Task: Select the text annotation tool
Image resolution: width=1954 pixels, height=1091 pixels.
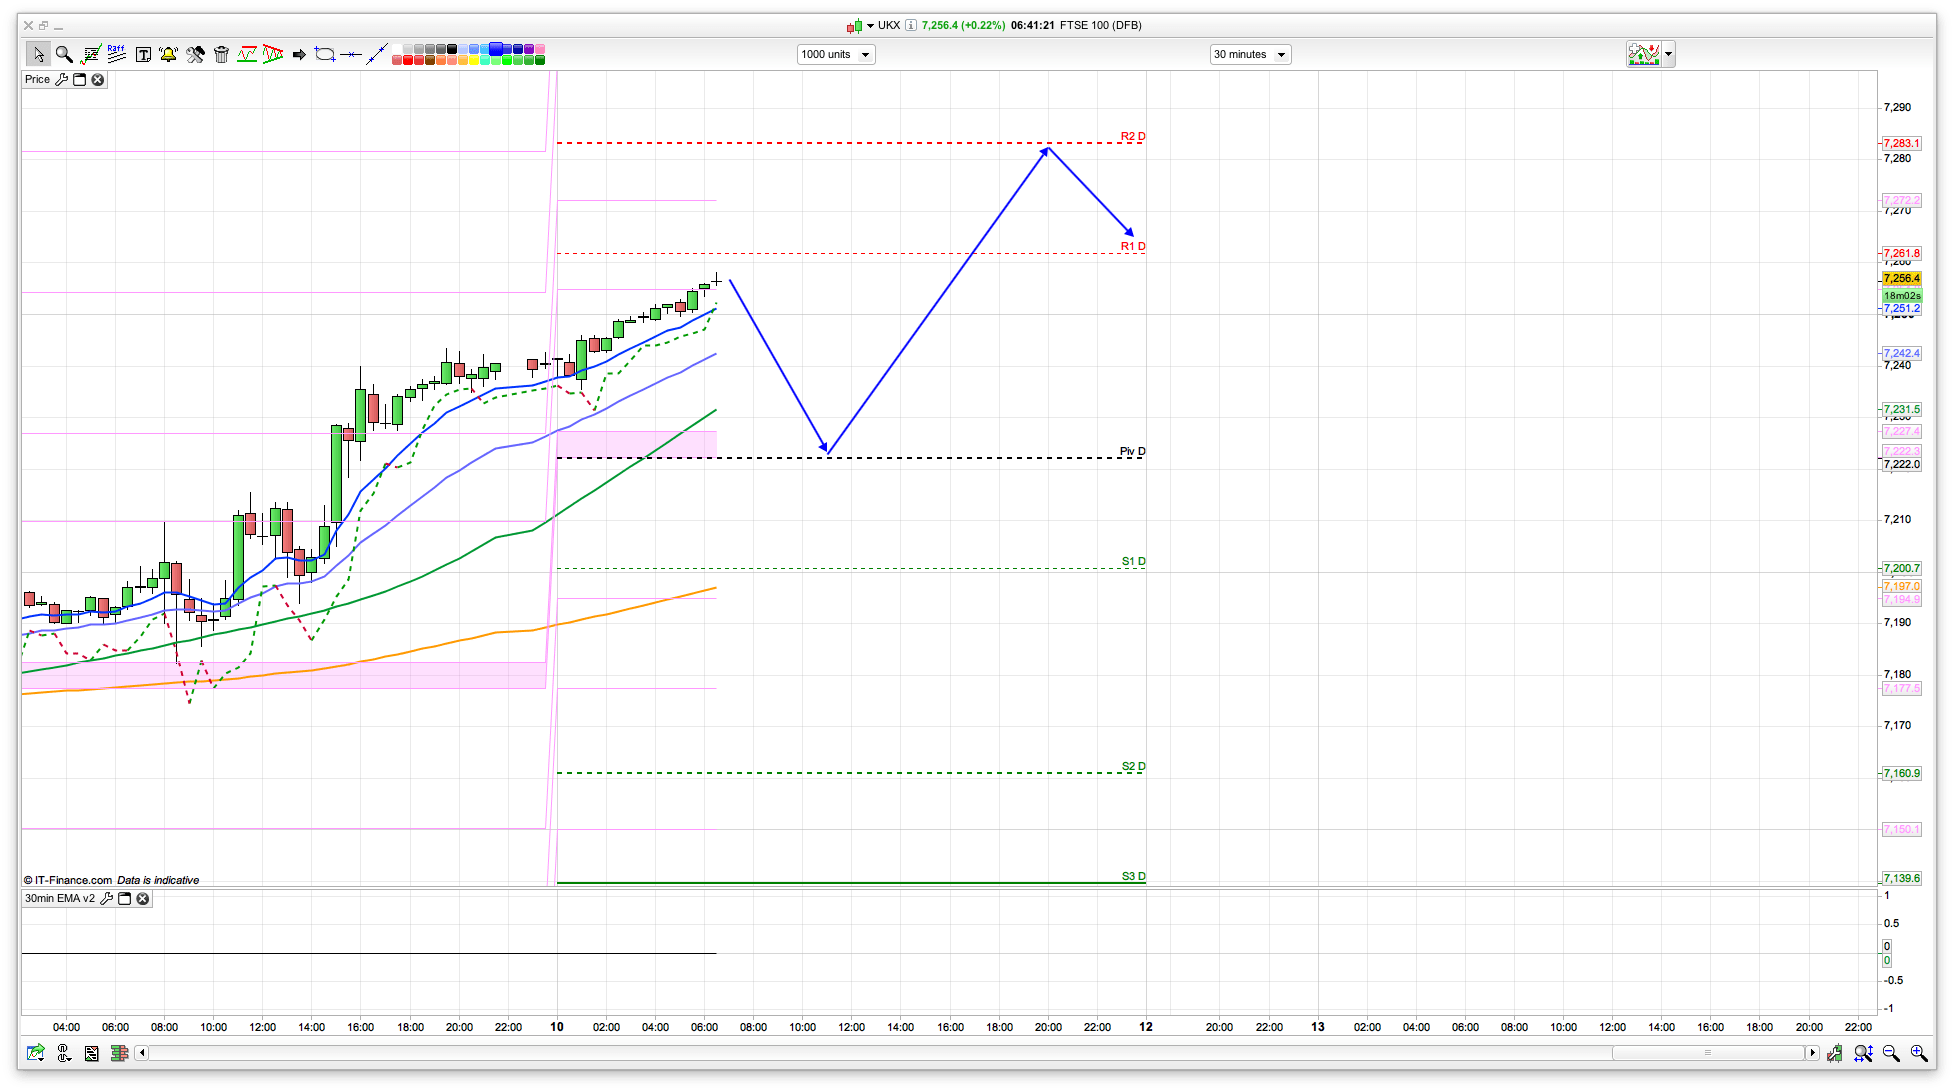Action: [143, 54]
